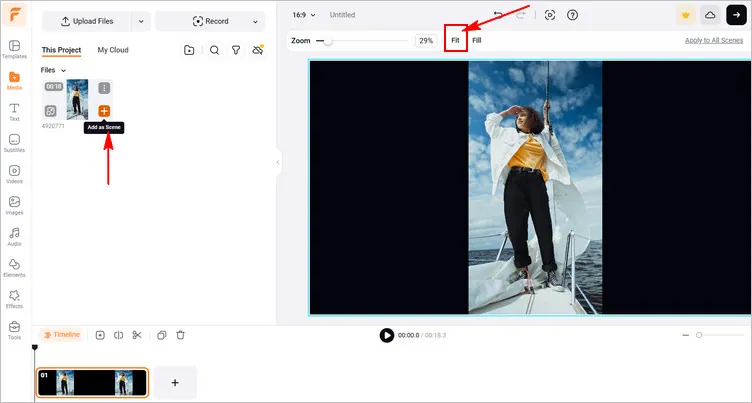The height and width of the screenshot is (403, 752).
Task: Open the Templates panel in sidebar
Action: point(14,49)
